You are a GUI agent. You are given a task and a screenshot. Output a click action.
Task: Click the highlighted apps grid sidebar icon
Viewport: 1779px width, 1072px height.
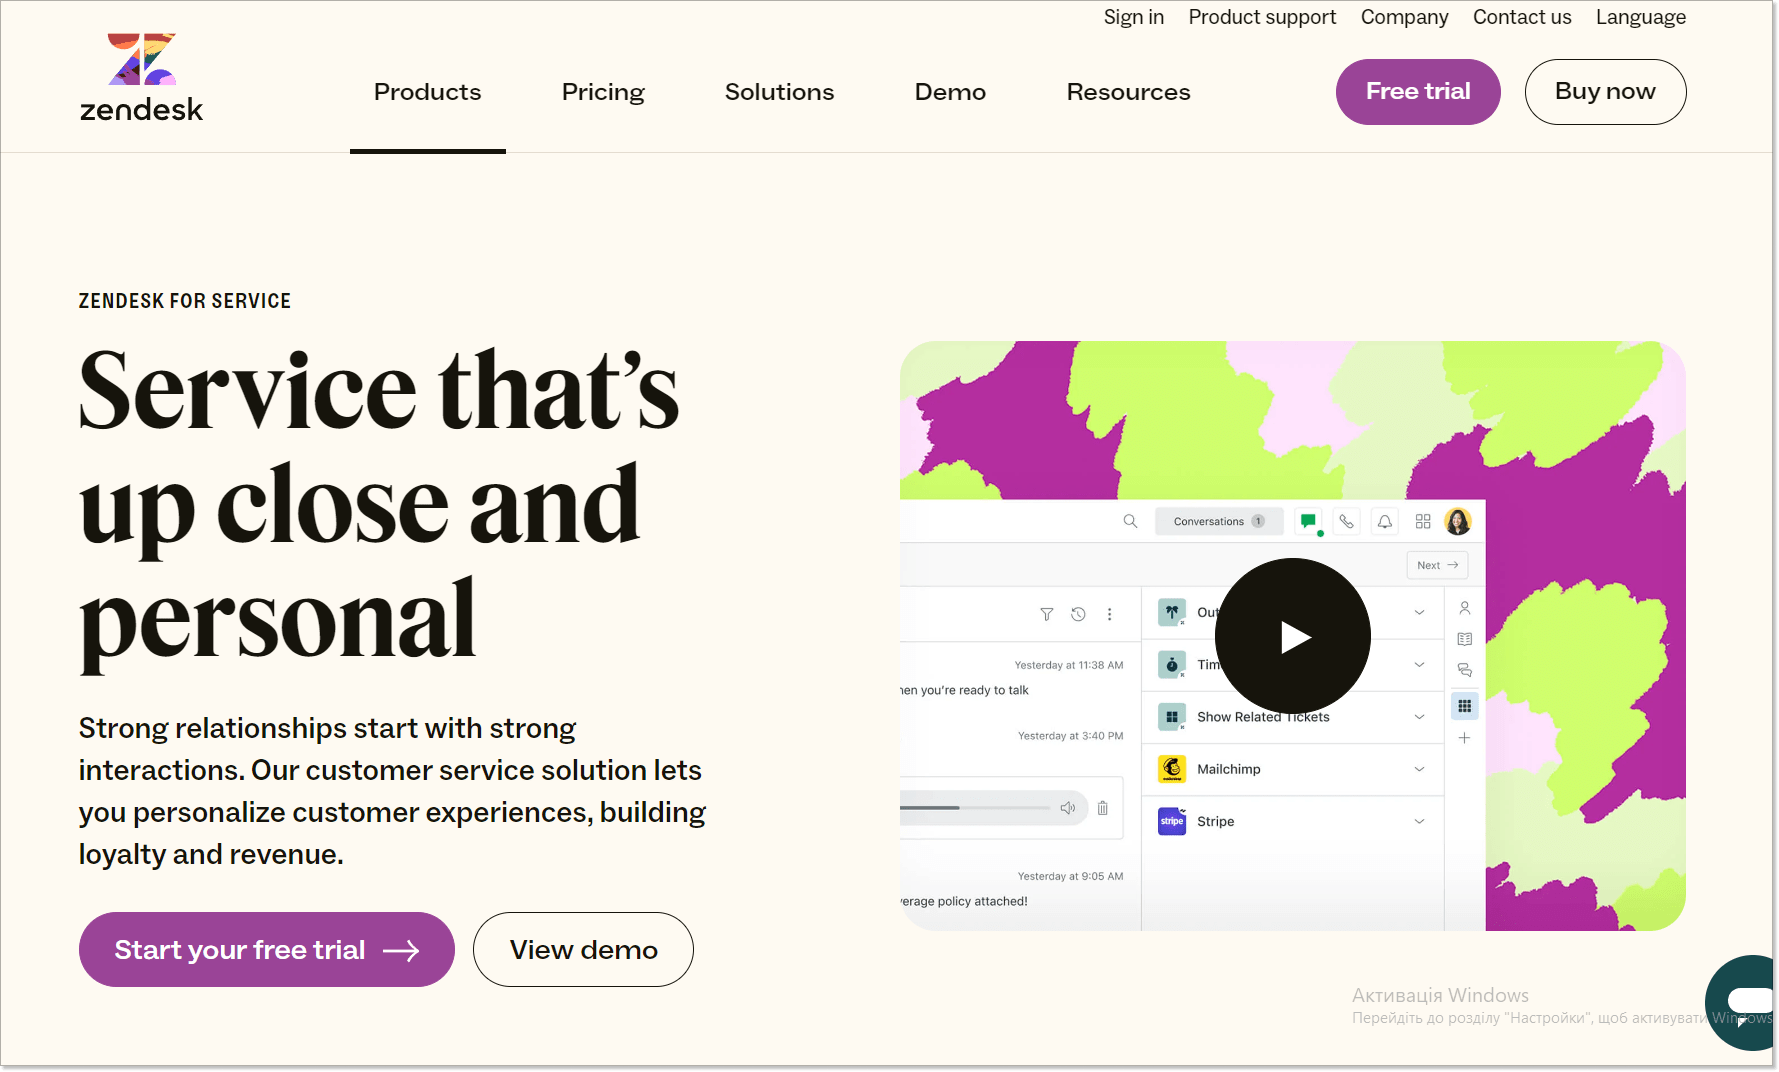[x=1464, y=706]
